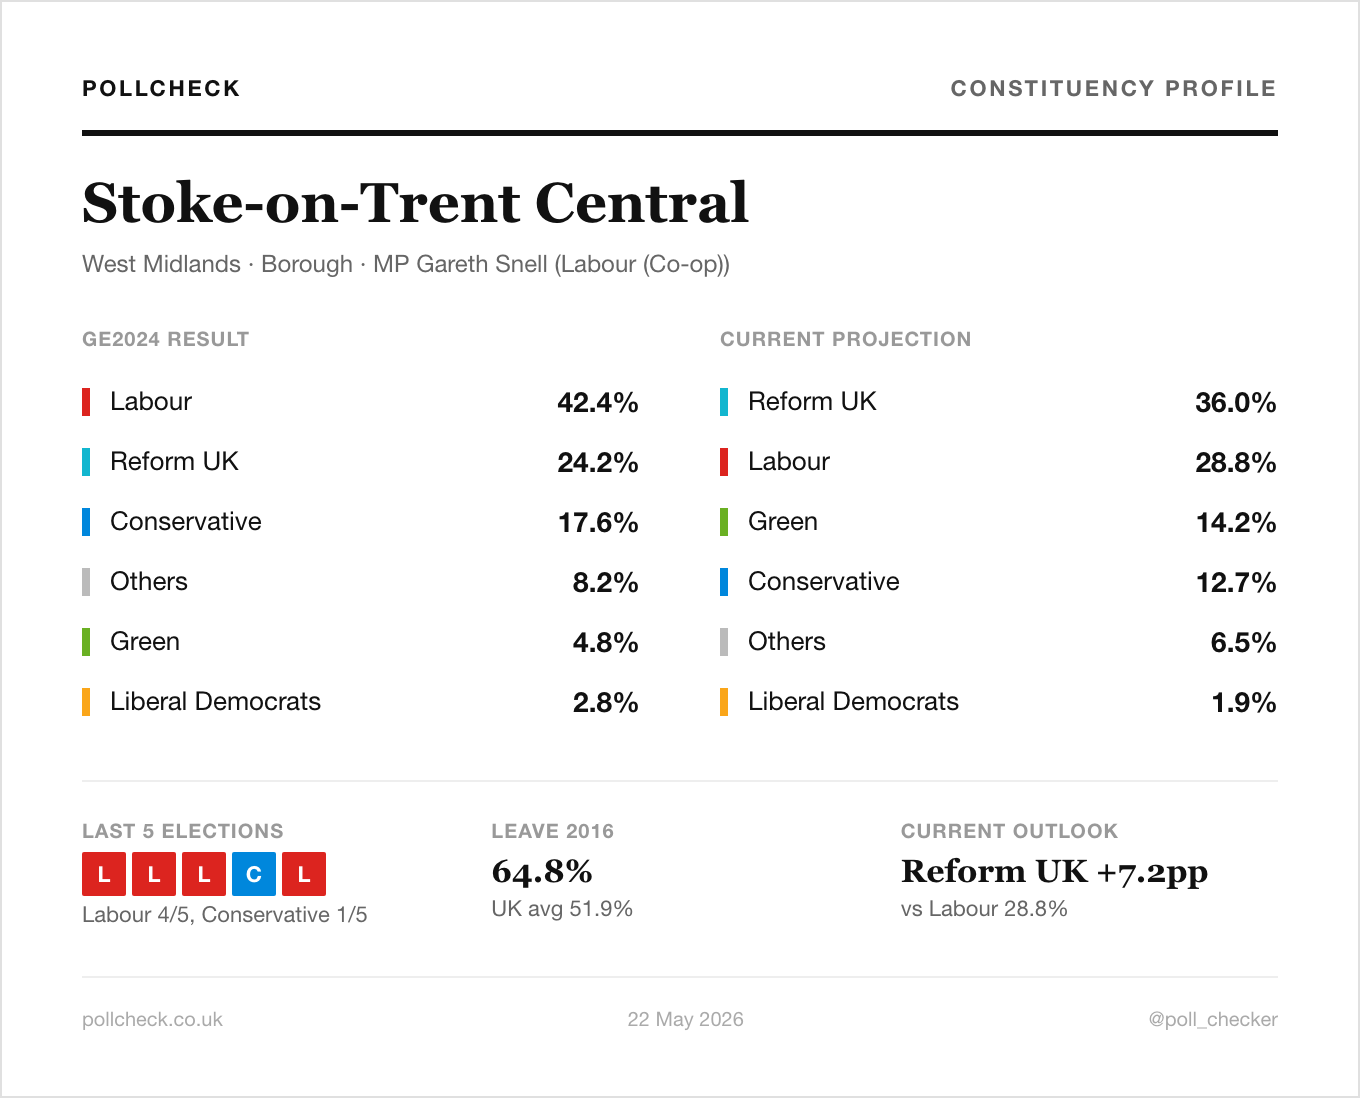The image size is (1360, 1098).
Task: Click the Stoke-on-Trent Central heading
Action: [415, 203]
